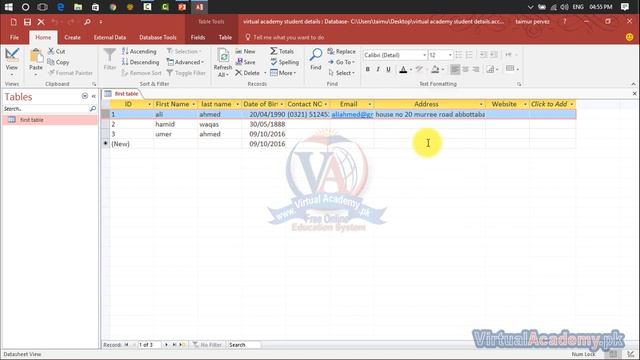Open Replace dialog
The width and height of the screenshot is (640, 360).
(x=342, y=51)
